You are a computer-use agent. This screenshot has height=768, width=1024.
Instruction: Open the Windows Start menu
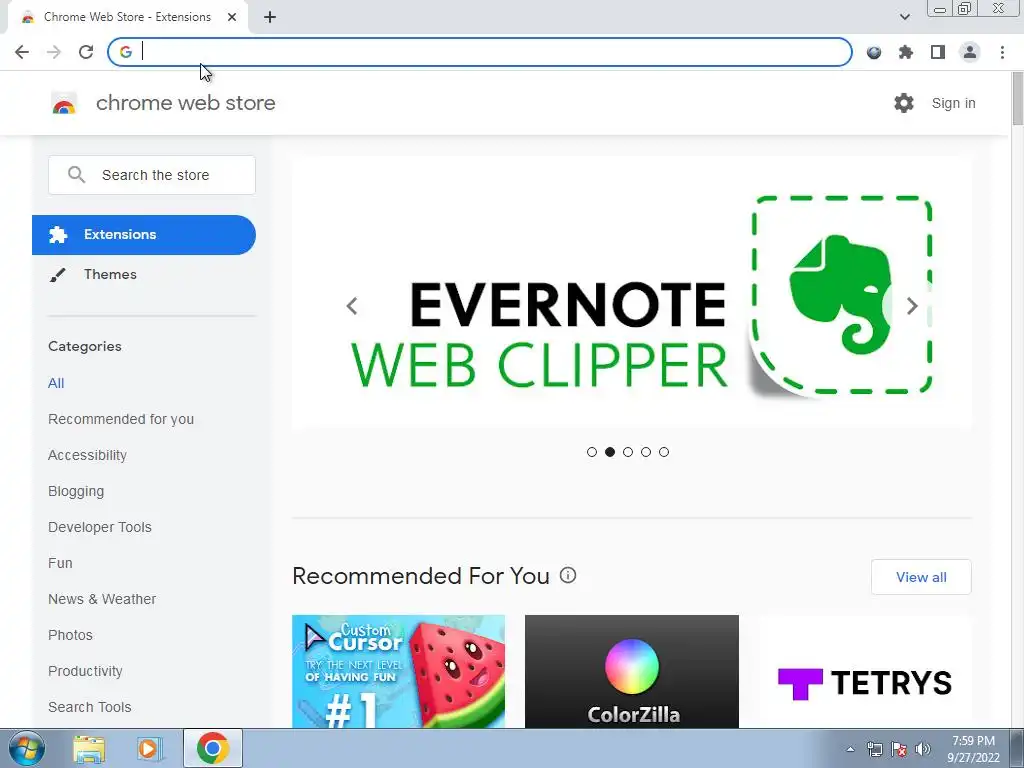coord(27,748)
